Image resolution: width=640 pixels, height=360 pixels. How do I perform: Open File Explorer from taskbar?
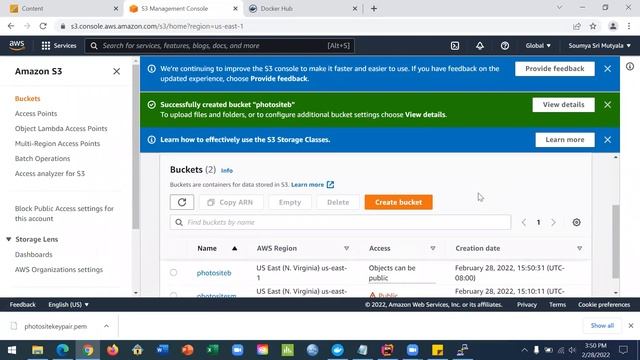pyautogui.click(x=38, y=350)
